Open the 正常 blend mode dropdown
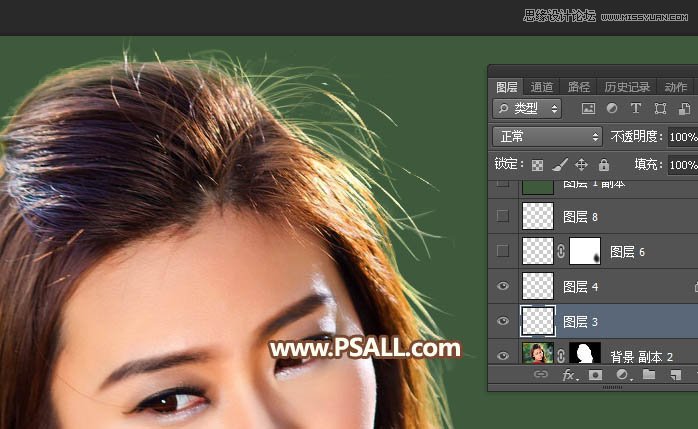The image size is (698, 429). click(x=547, y=136)
